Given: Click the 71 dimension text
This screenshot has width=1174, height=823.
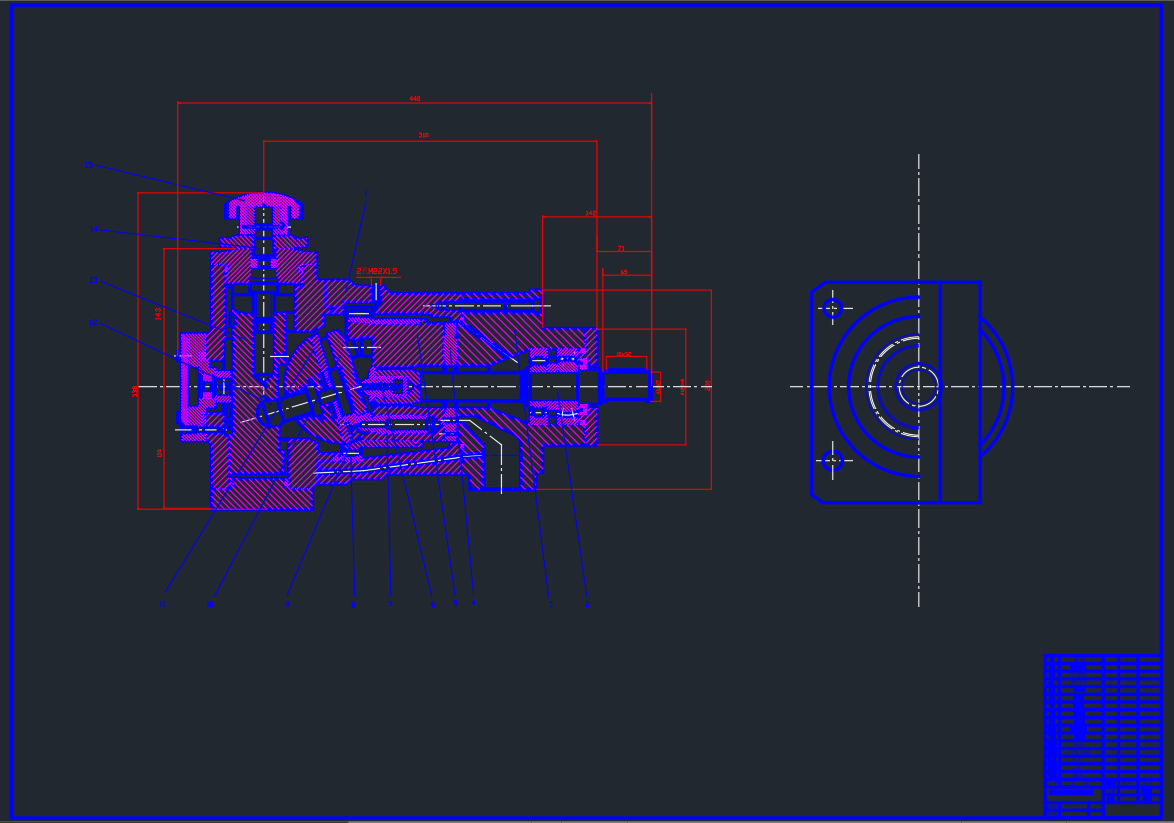Looking at the screenshot, I should click(x=621, y=249).
